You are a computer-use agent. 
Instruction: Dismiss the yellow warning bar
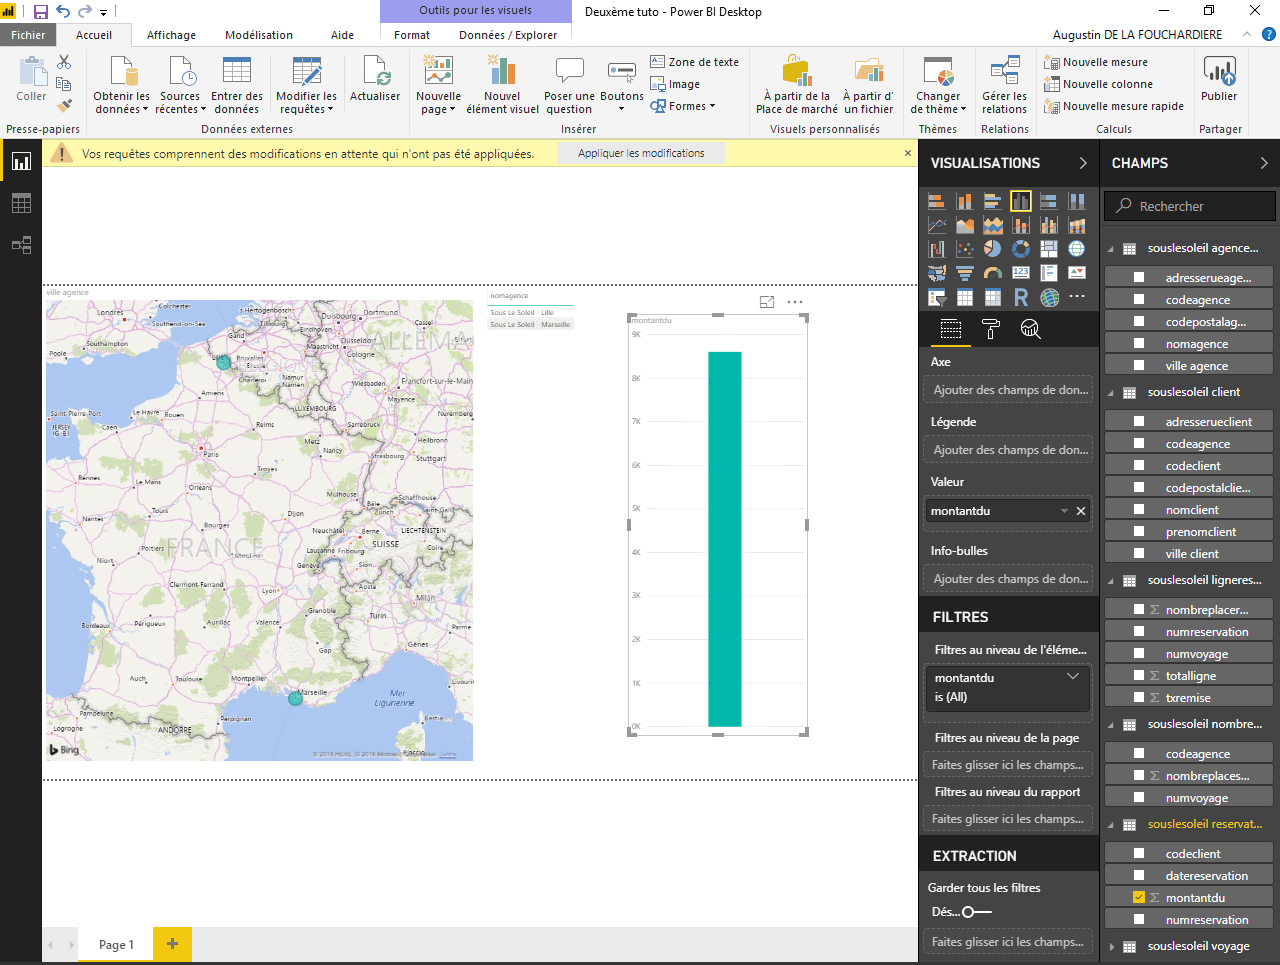coord(908,153)
